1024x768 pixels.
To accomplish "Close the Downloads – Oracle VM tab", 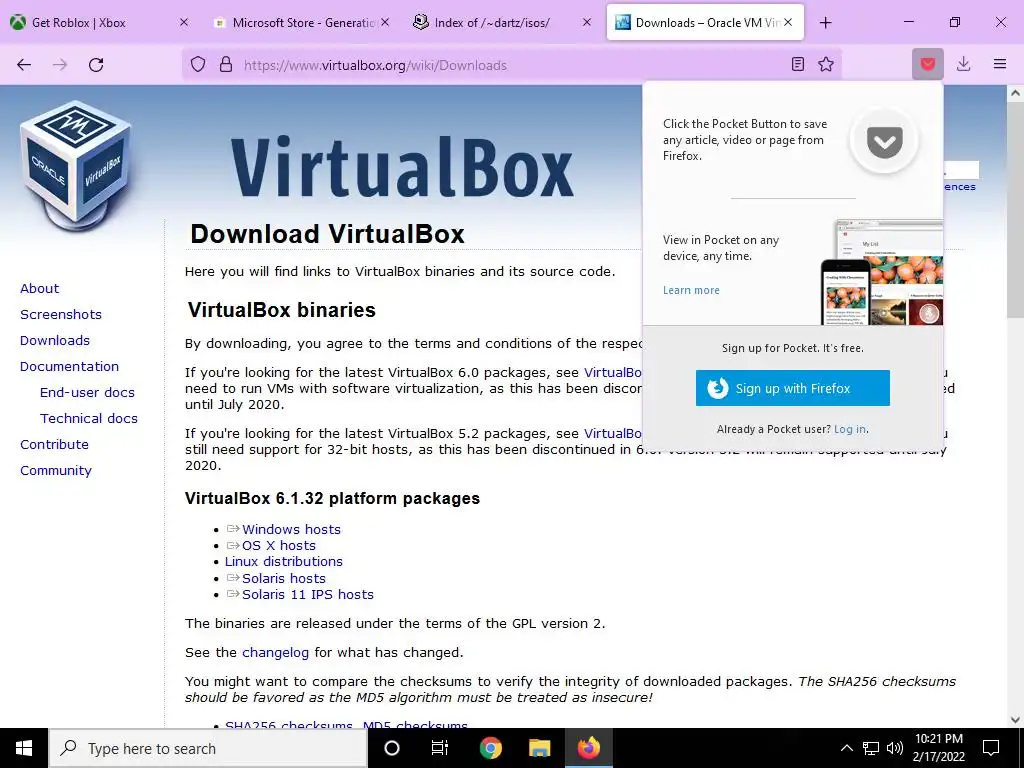I will (788, 22).
